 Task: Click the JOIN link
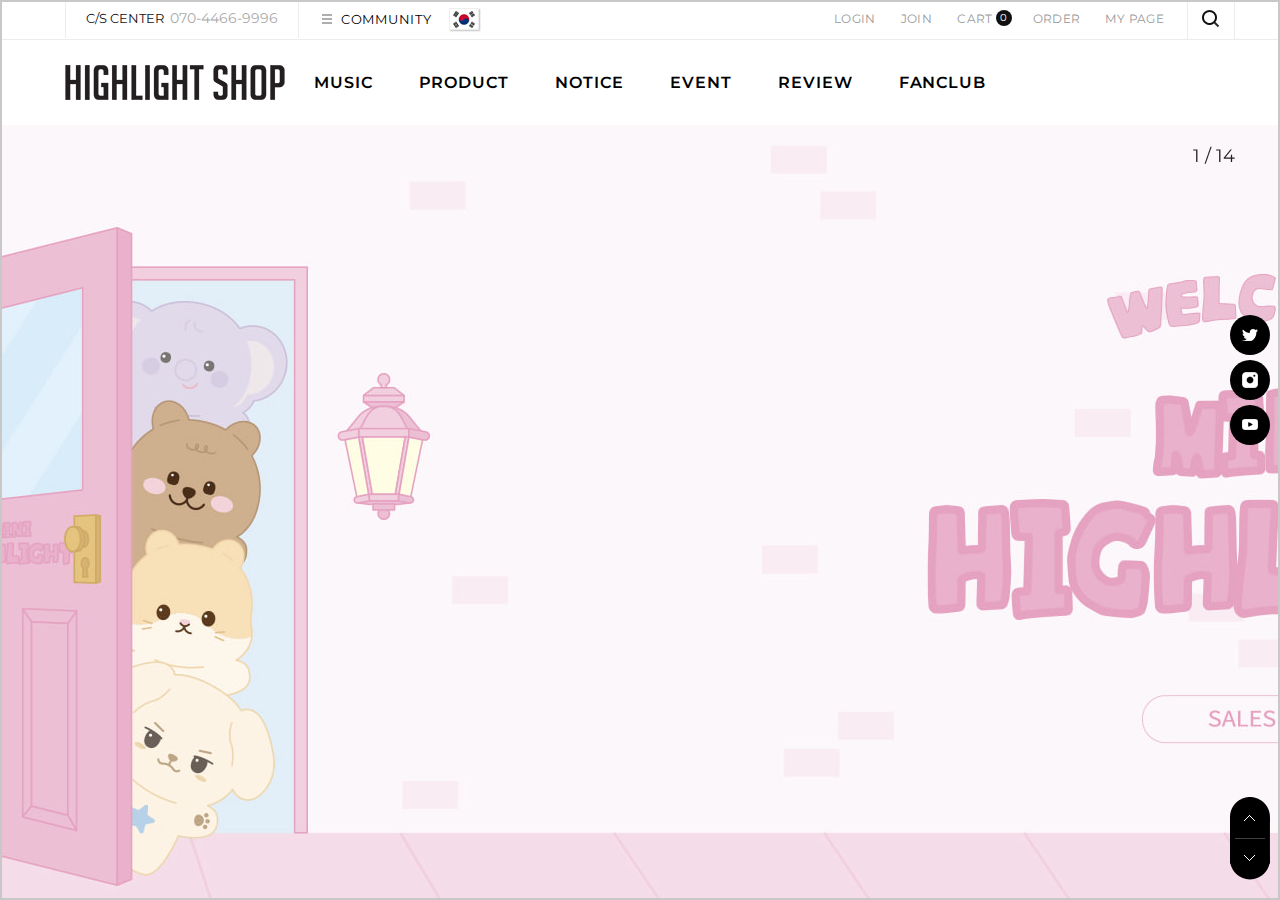pos(916,19)
